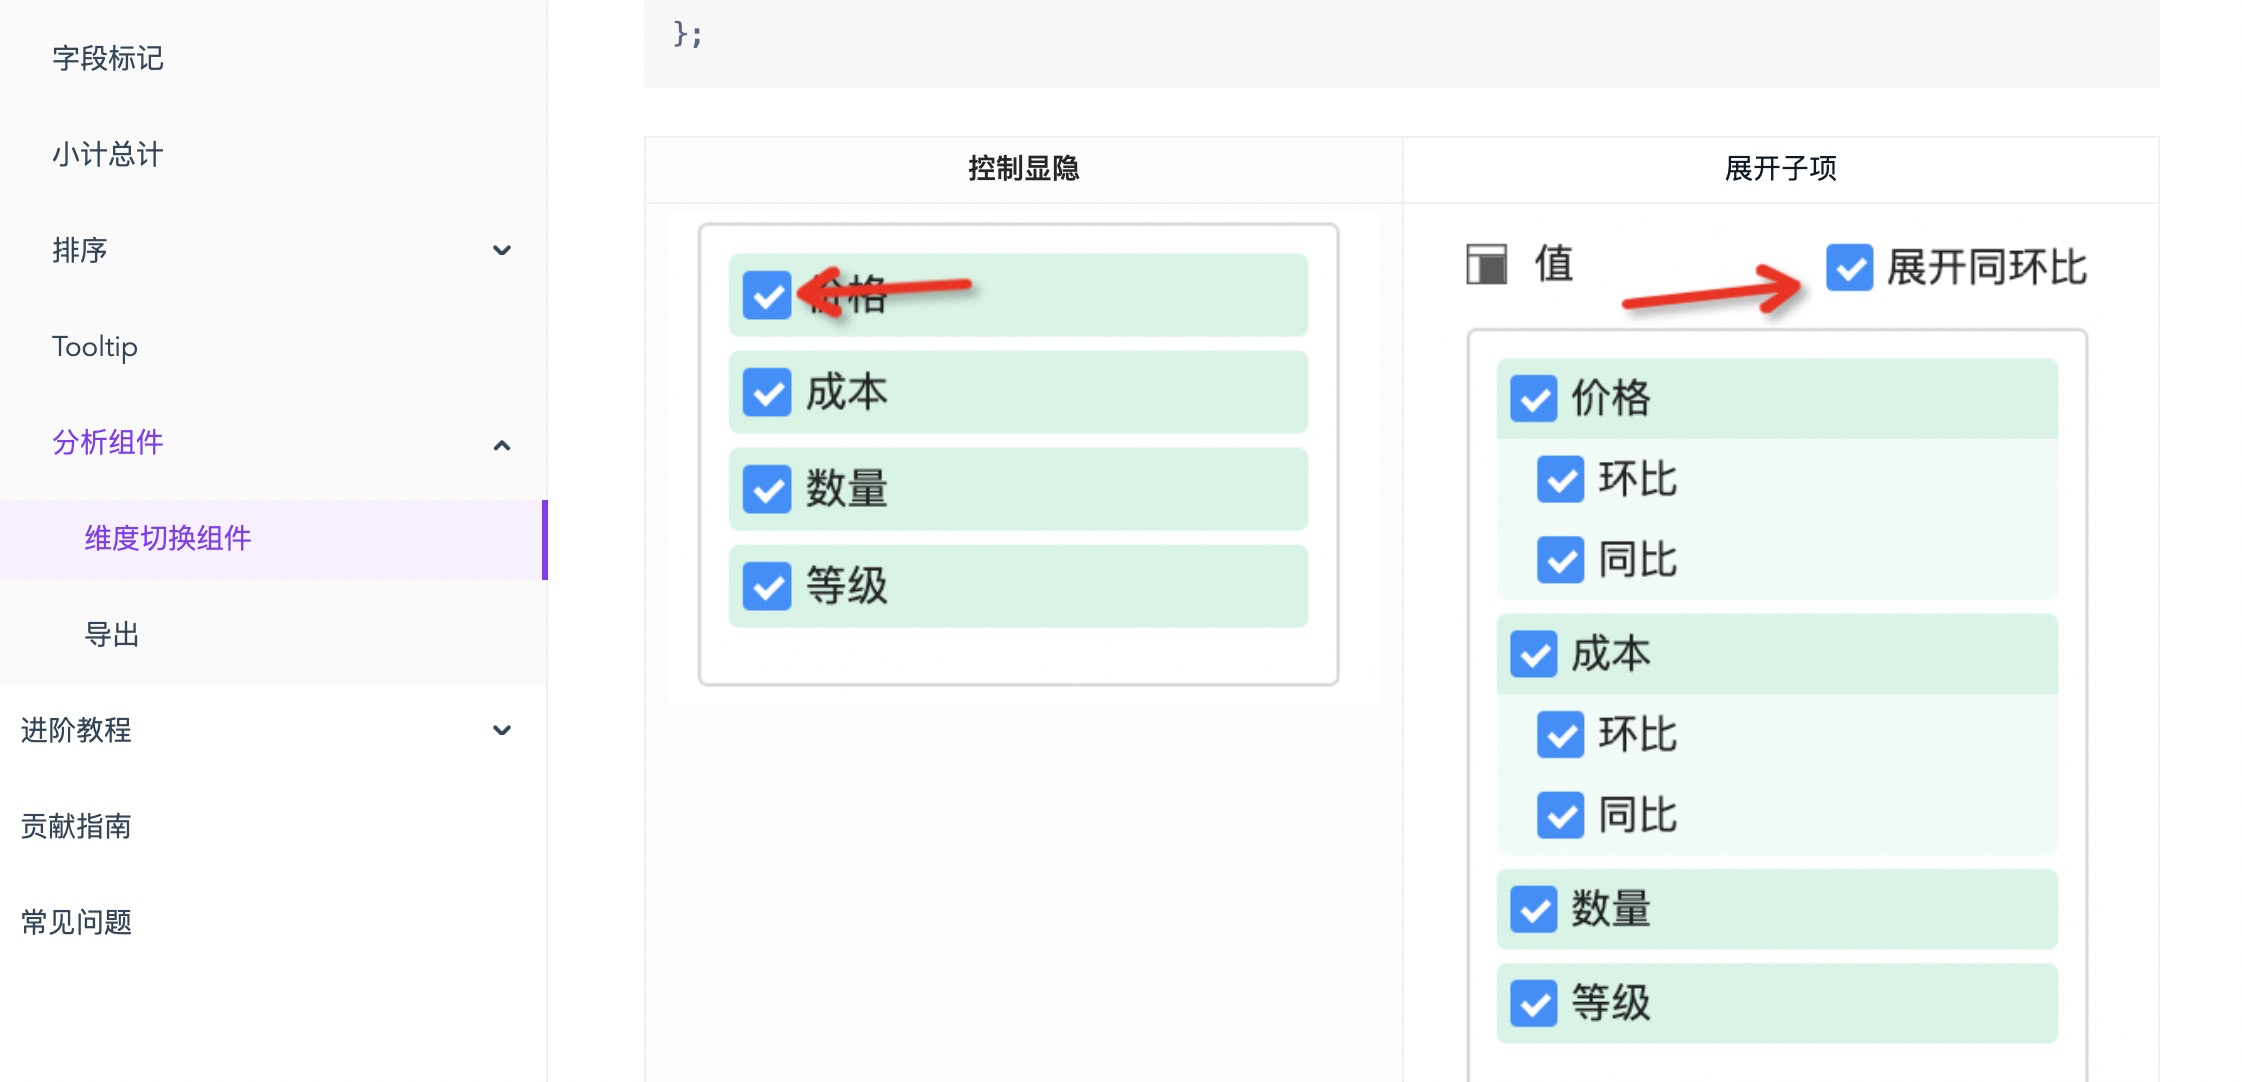The width and height of the screenshot is (2242, 1082).
Task: Disable the 等级 checkbox in 控制显隐
Action: [x=766, y=585]
